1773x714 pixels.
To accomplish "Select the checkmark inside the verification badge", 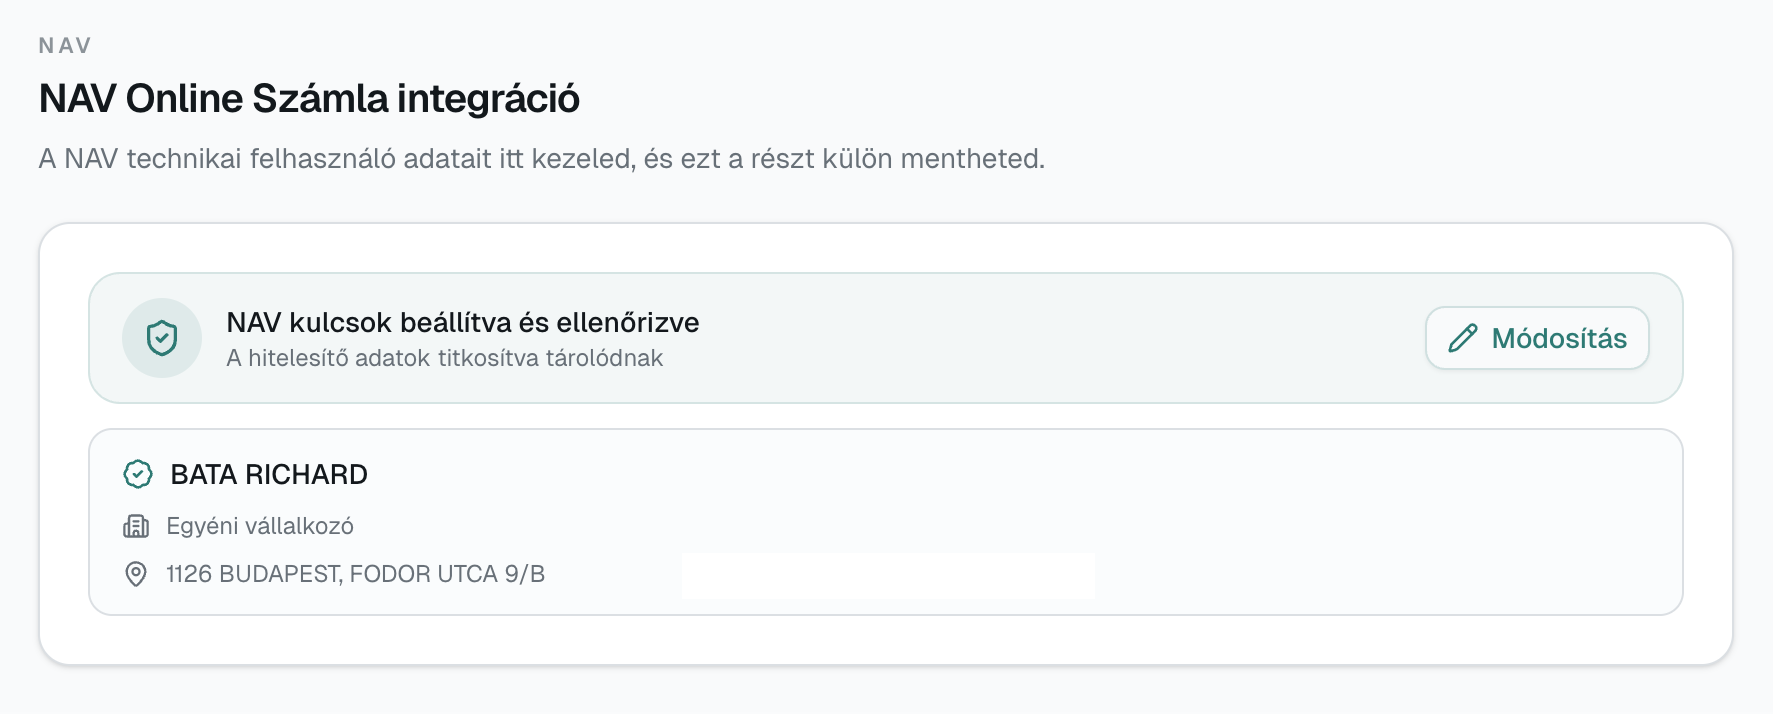I will click(x=137, y=475).
